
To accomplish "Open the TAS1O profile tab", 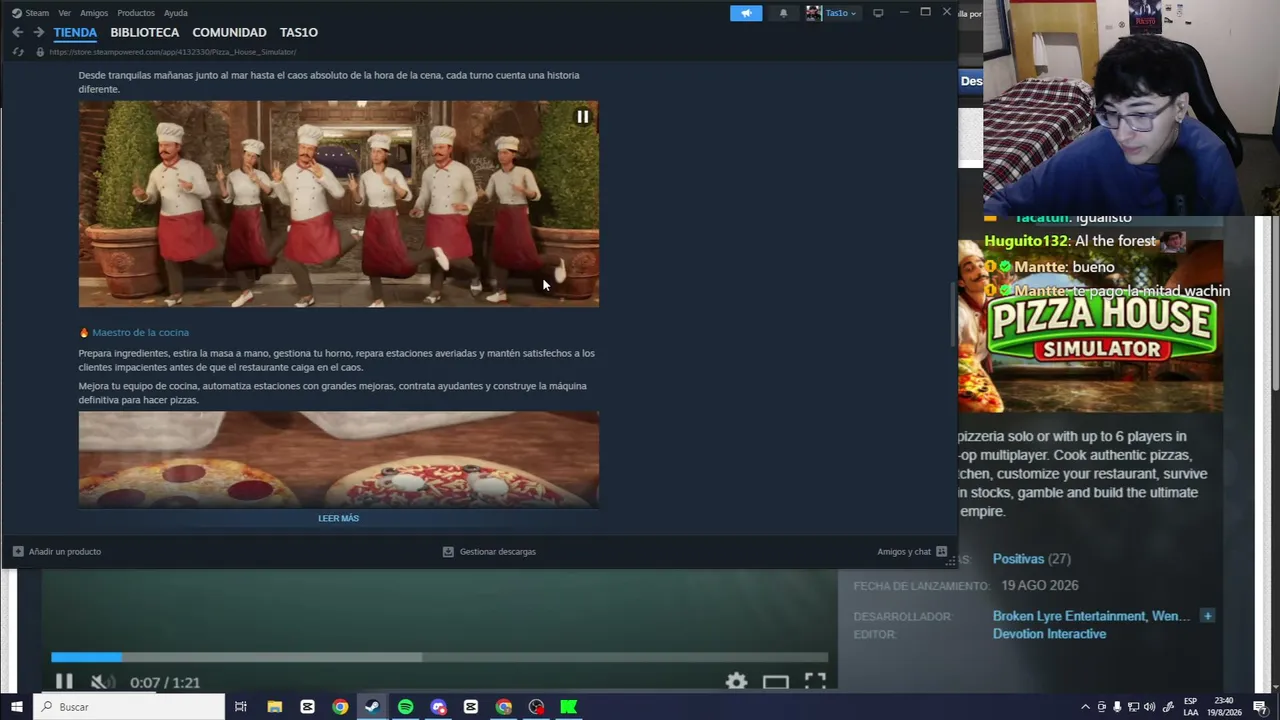I will [299, 32].
